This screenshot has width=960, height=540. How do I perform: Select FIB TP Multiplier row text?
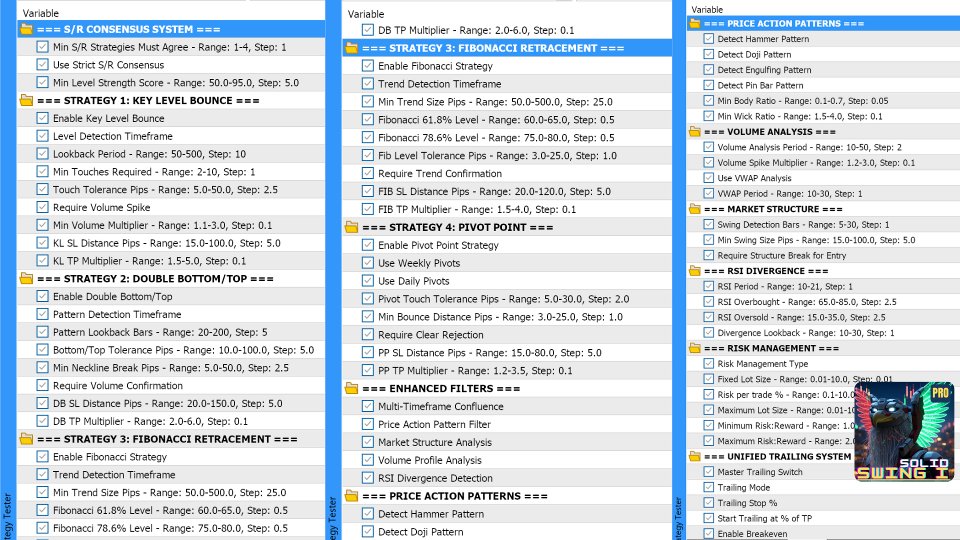tap(477, 209)
